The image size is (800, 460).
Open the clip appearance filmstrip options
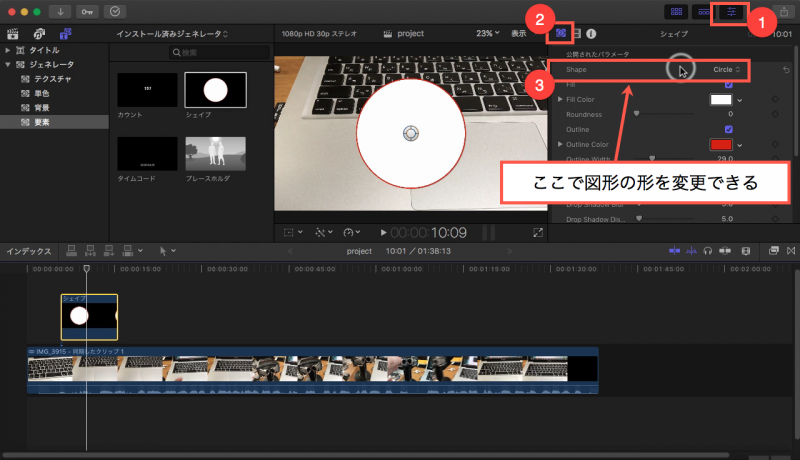point(745,250)
